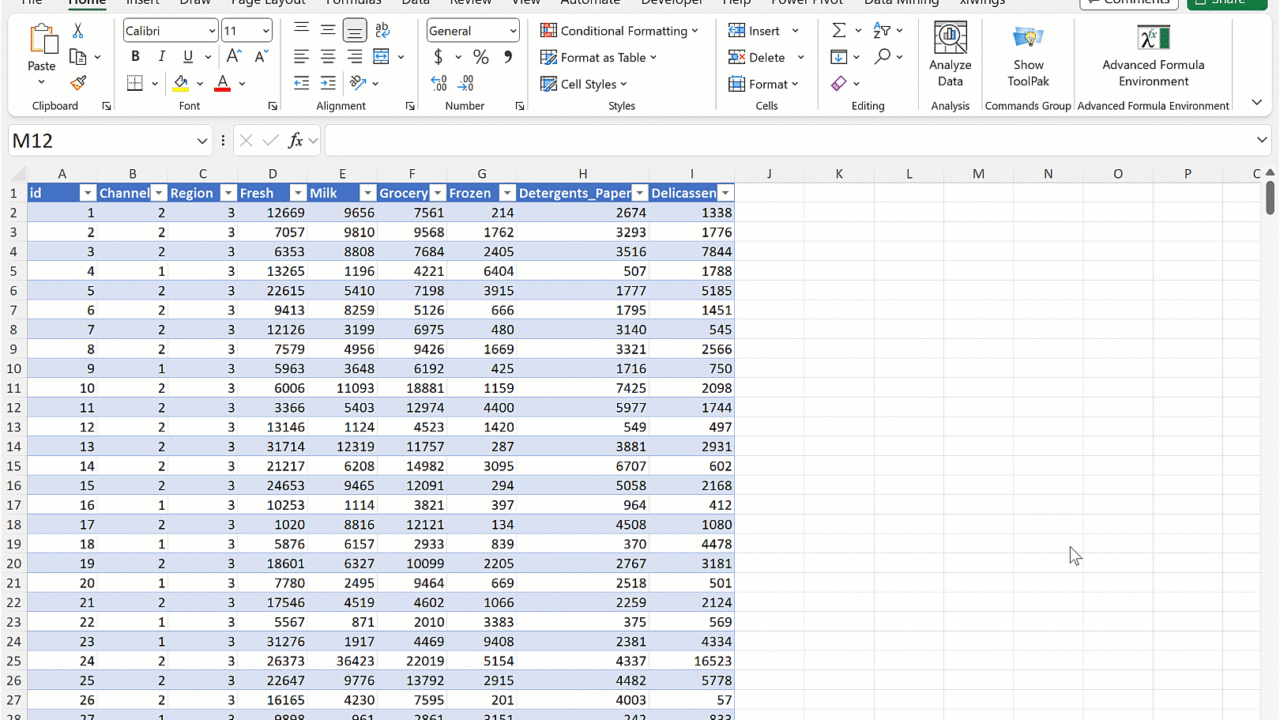Click the Format as Table button
This screenshot has width=1280, height=720.
click(x=599, y=57)
